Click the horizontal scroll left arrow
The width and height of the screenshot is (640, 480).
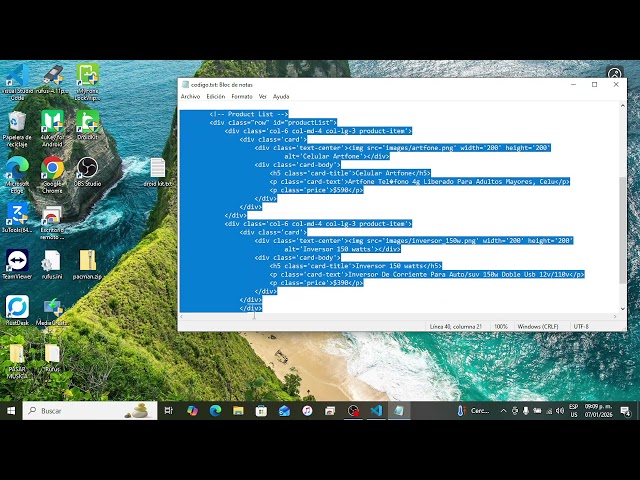click(x=182, y=316)
